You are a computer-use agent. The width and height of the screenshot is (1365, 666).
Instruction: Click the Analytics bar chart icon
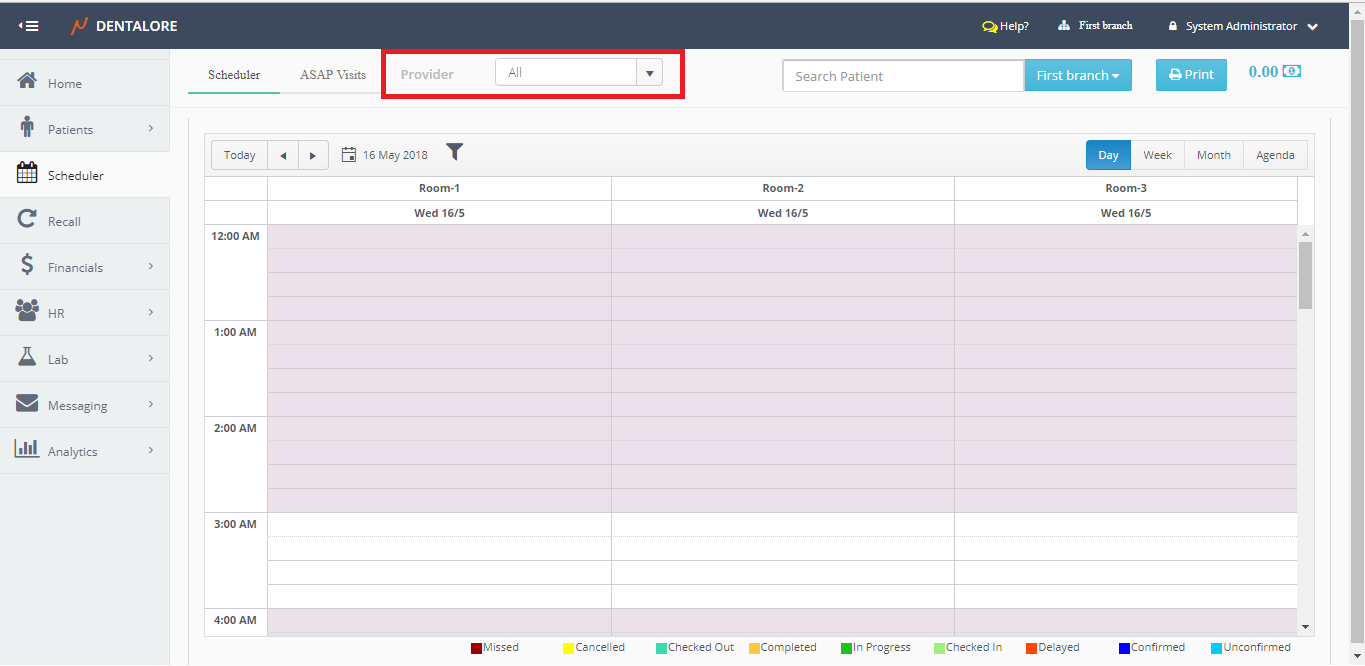coord(28,449)
